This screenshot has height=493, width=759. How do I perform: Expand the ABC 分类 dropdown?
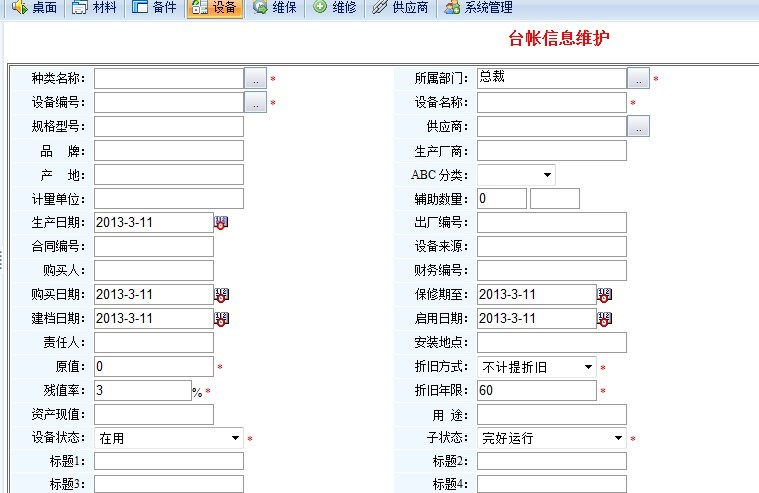click(546, 175)
